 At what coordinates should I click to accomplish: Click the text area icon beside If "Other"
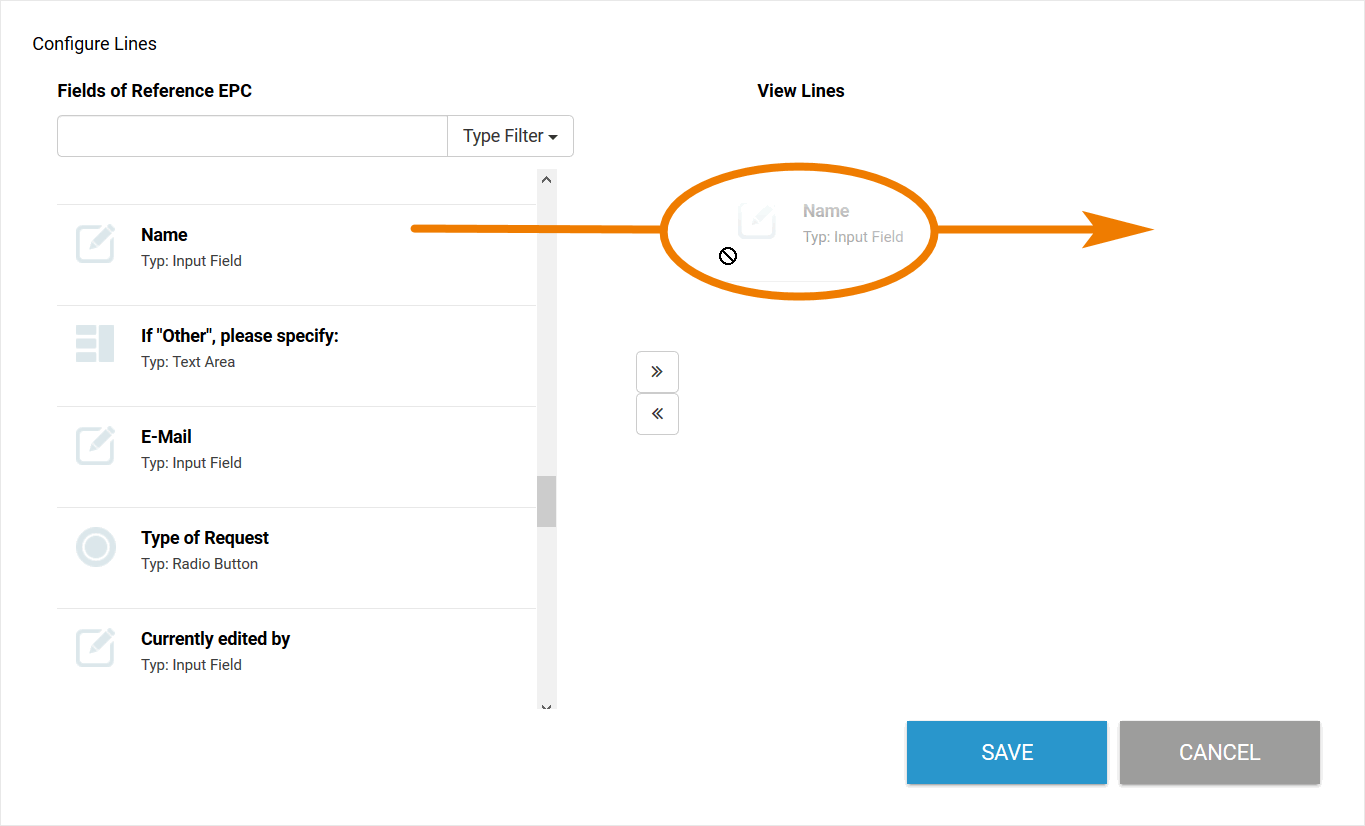tap(96, 344)
